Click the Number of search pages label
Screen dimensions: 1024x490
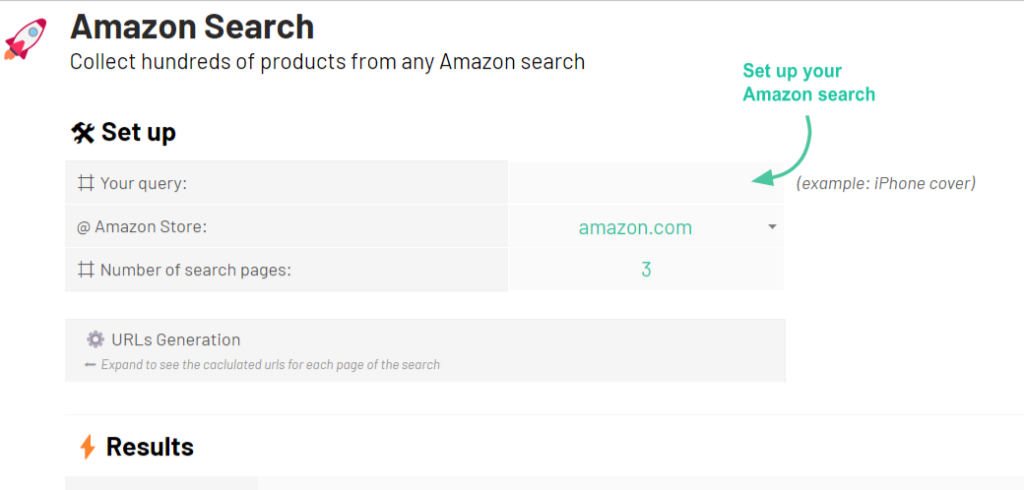click(195, 270)
